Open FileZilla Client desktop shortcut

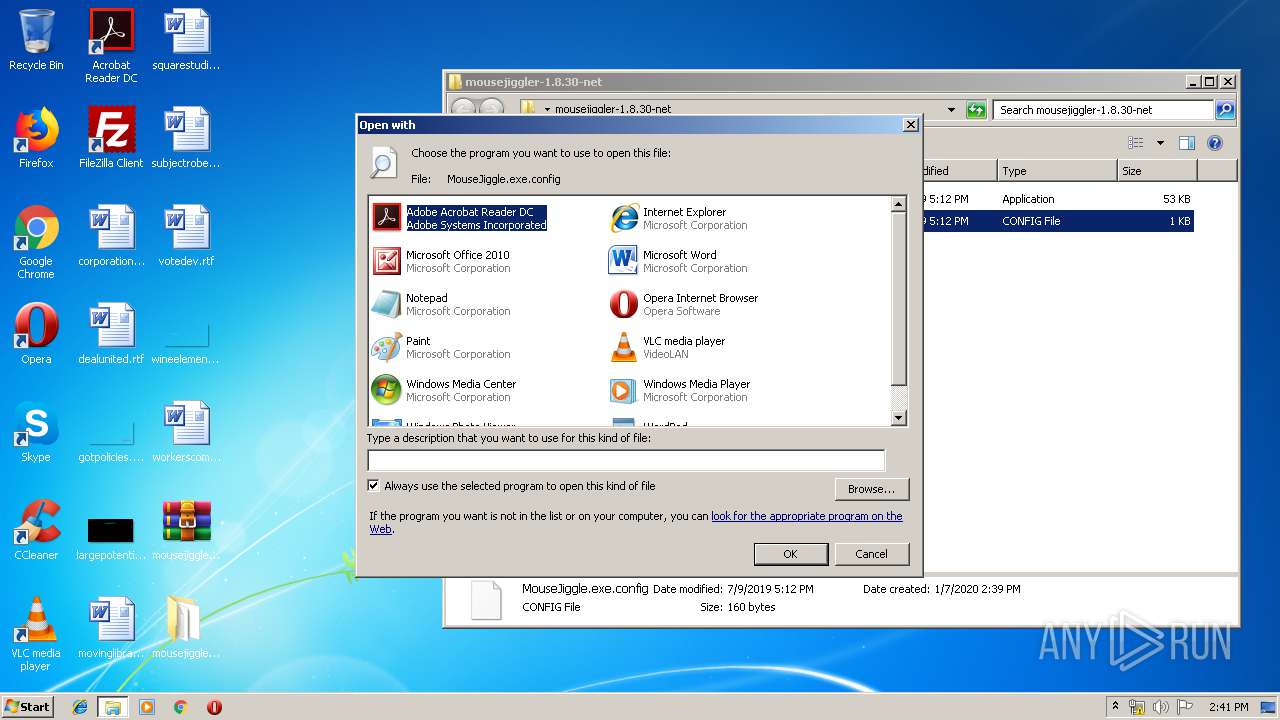coord(111,138)
